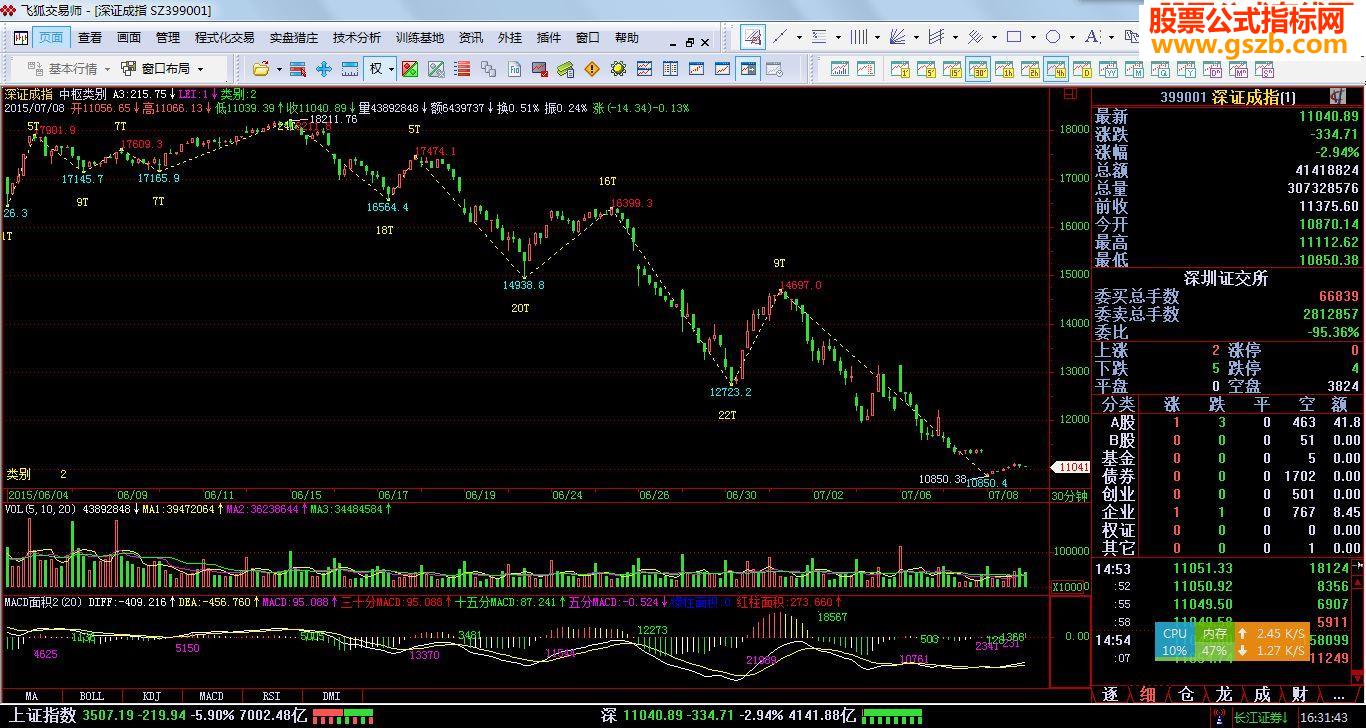This screenshot has width=1366, height=728.
Task: Open the 查看 menu
Action: pos(90,38)
